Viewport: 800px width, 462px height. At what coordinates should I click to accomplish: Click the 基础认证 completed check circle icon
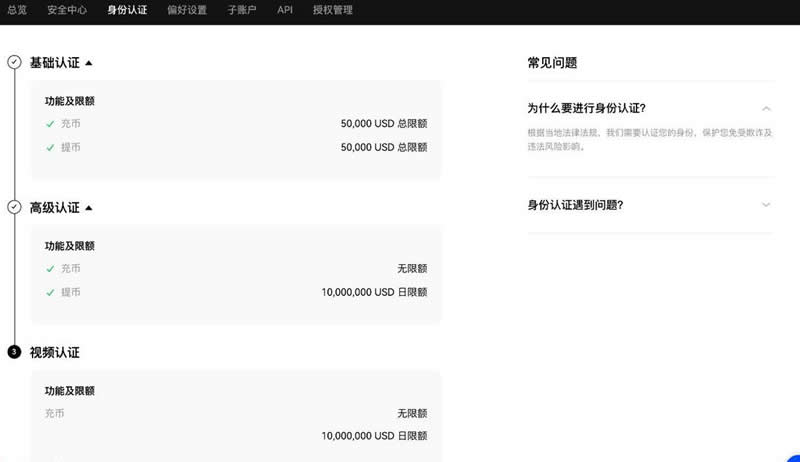(14, 62)
